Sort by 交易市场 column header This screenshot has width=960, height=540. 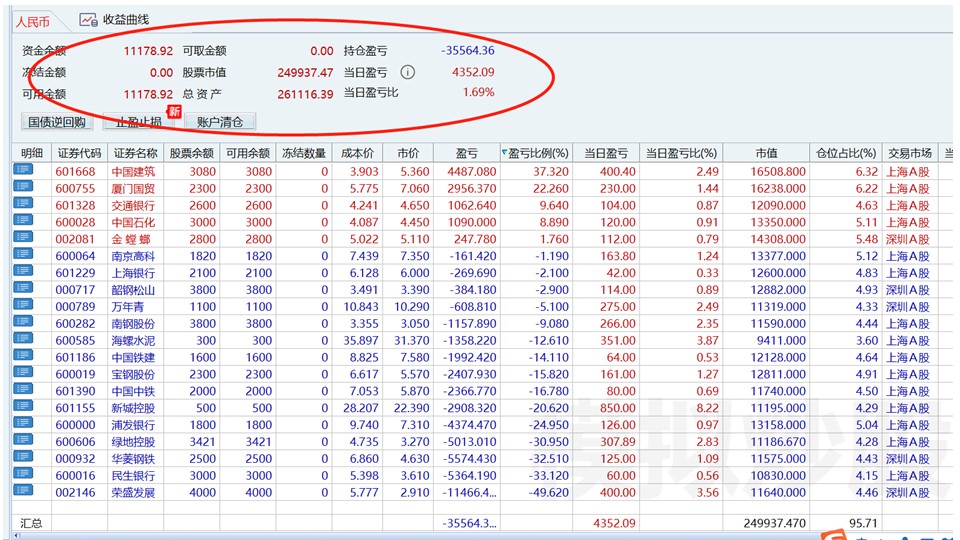(x=910, y=153)
